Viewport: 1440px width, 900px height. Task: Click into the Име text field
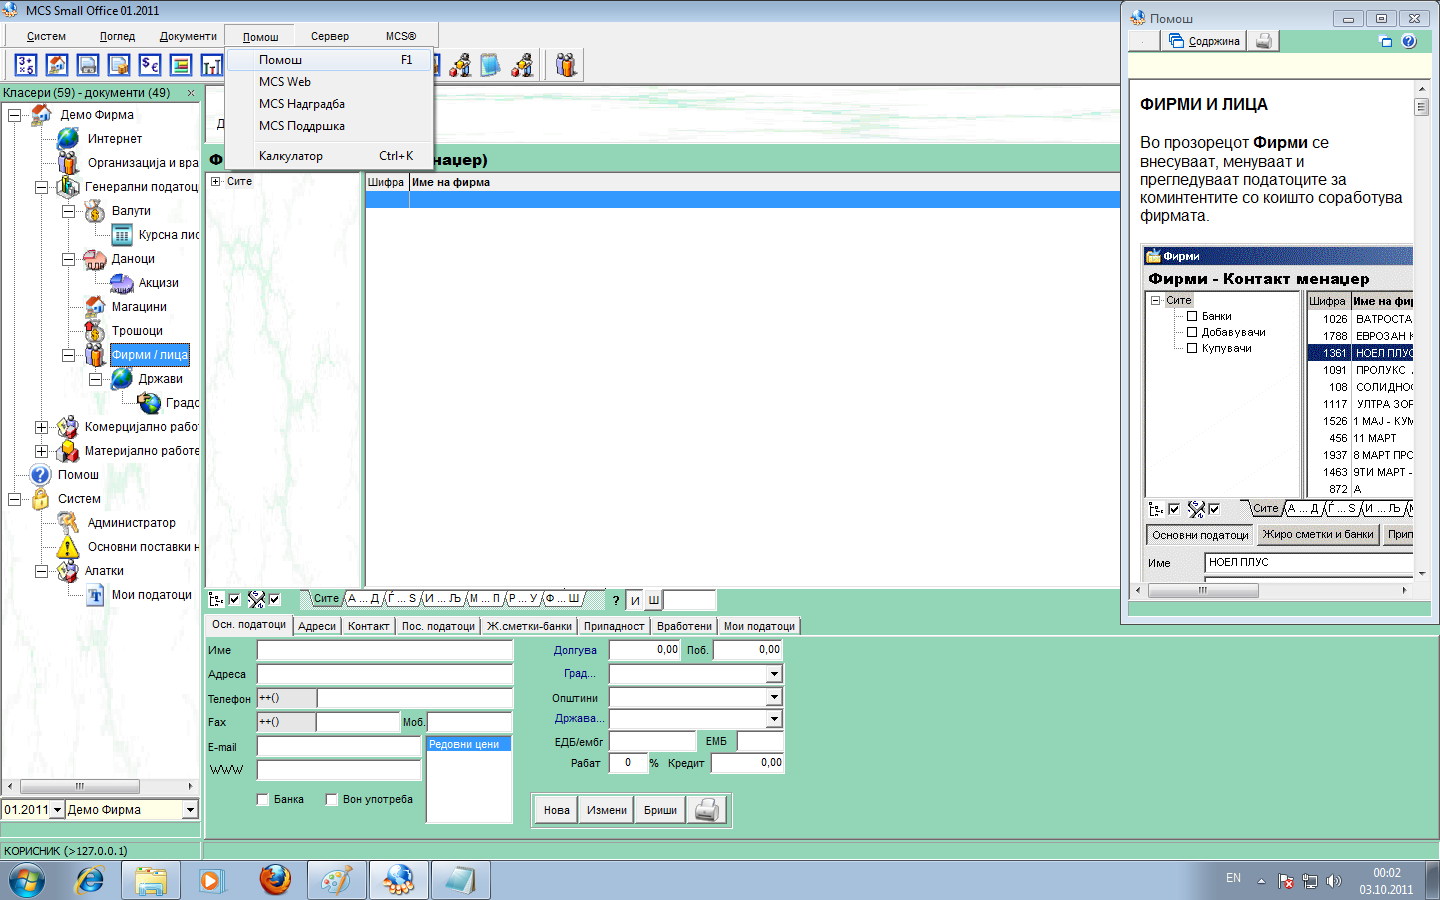pos(384,650)
